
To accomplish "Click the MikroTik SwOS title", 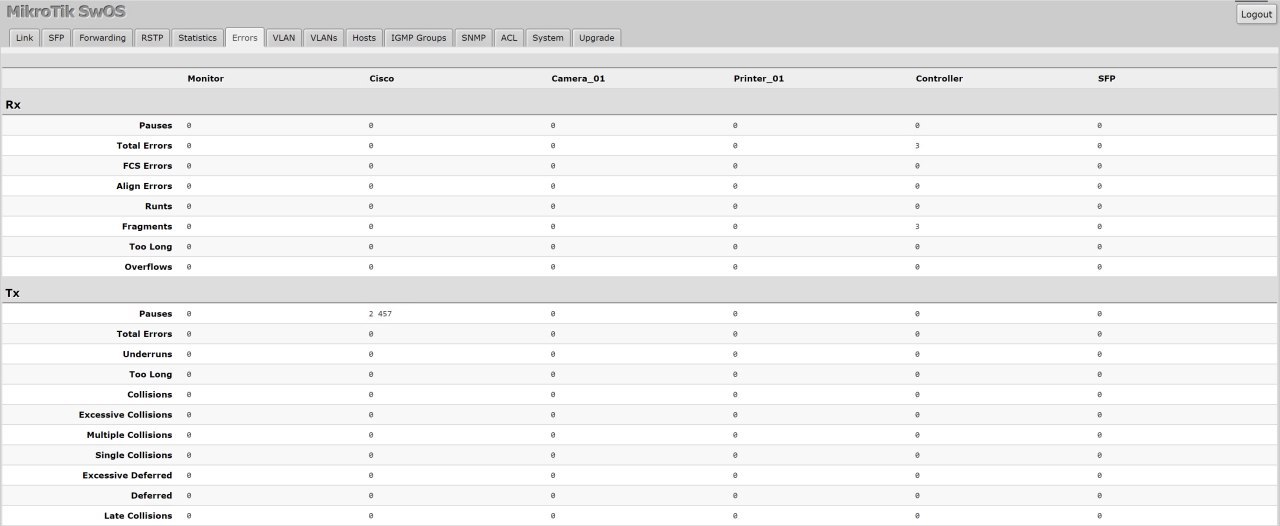I will point(66,12).
